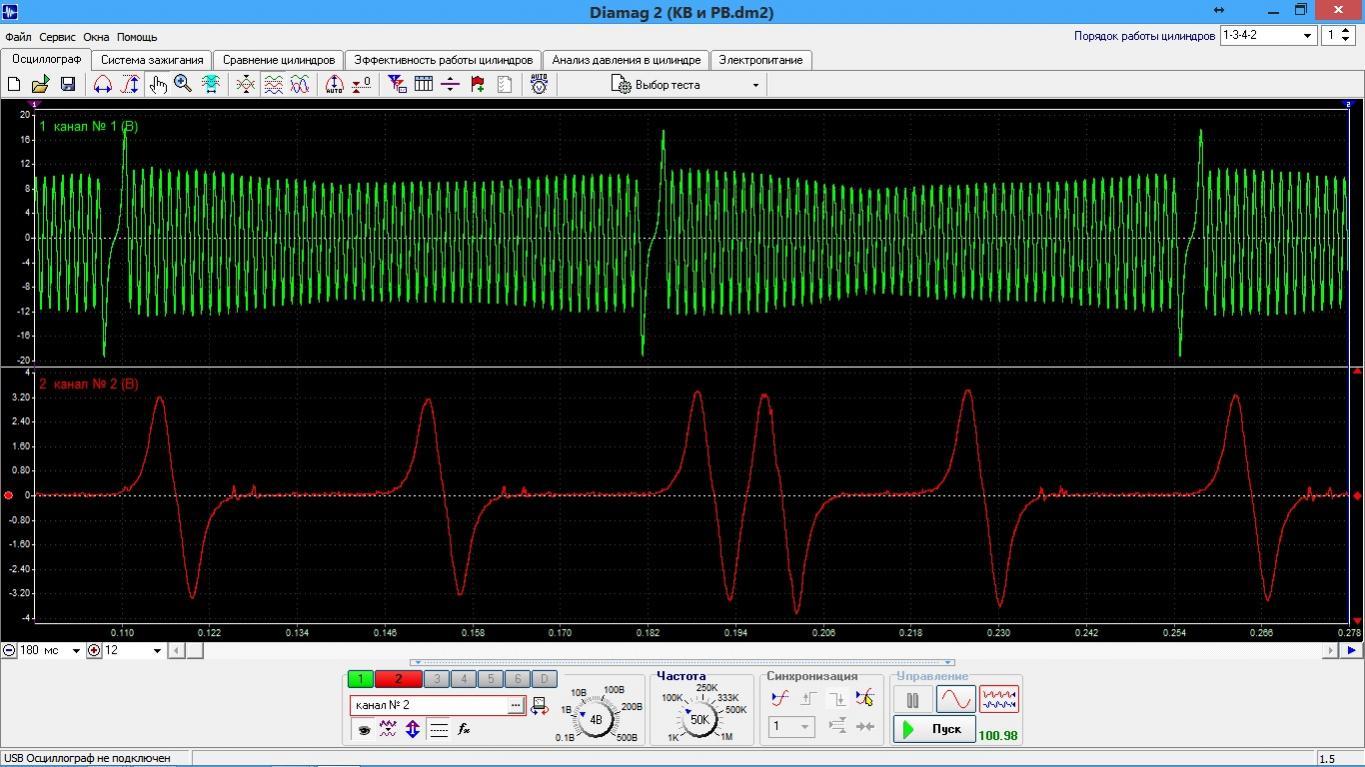Click the 4В voltage range knob
This screenshot has width=1365, height=767.
pos(596,719)
